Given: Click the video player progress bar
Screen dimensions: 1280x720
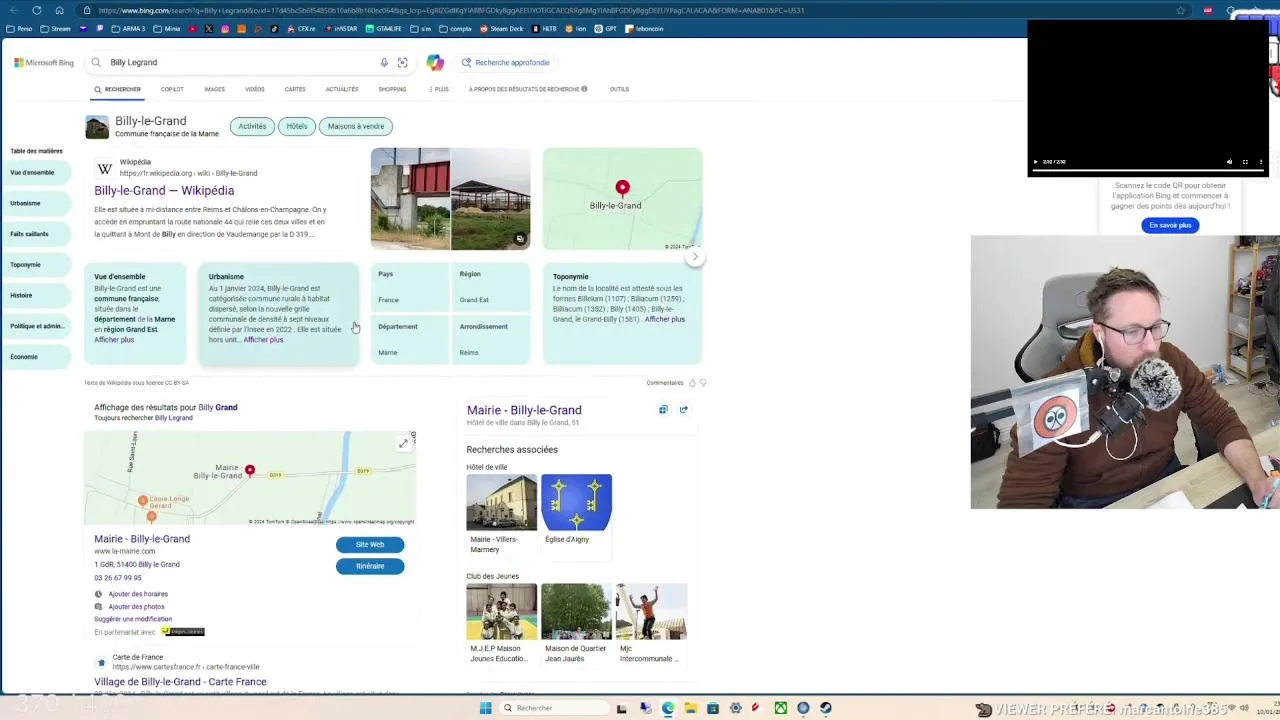Looking at the screenshot, I should click(x=1148, y=172).
